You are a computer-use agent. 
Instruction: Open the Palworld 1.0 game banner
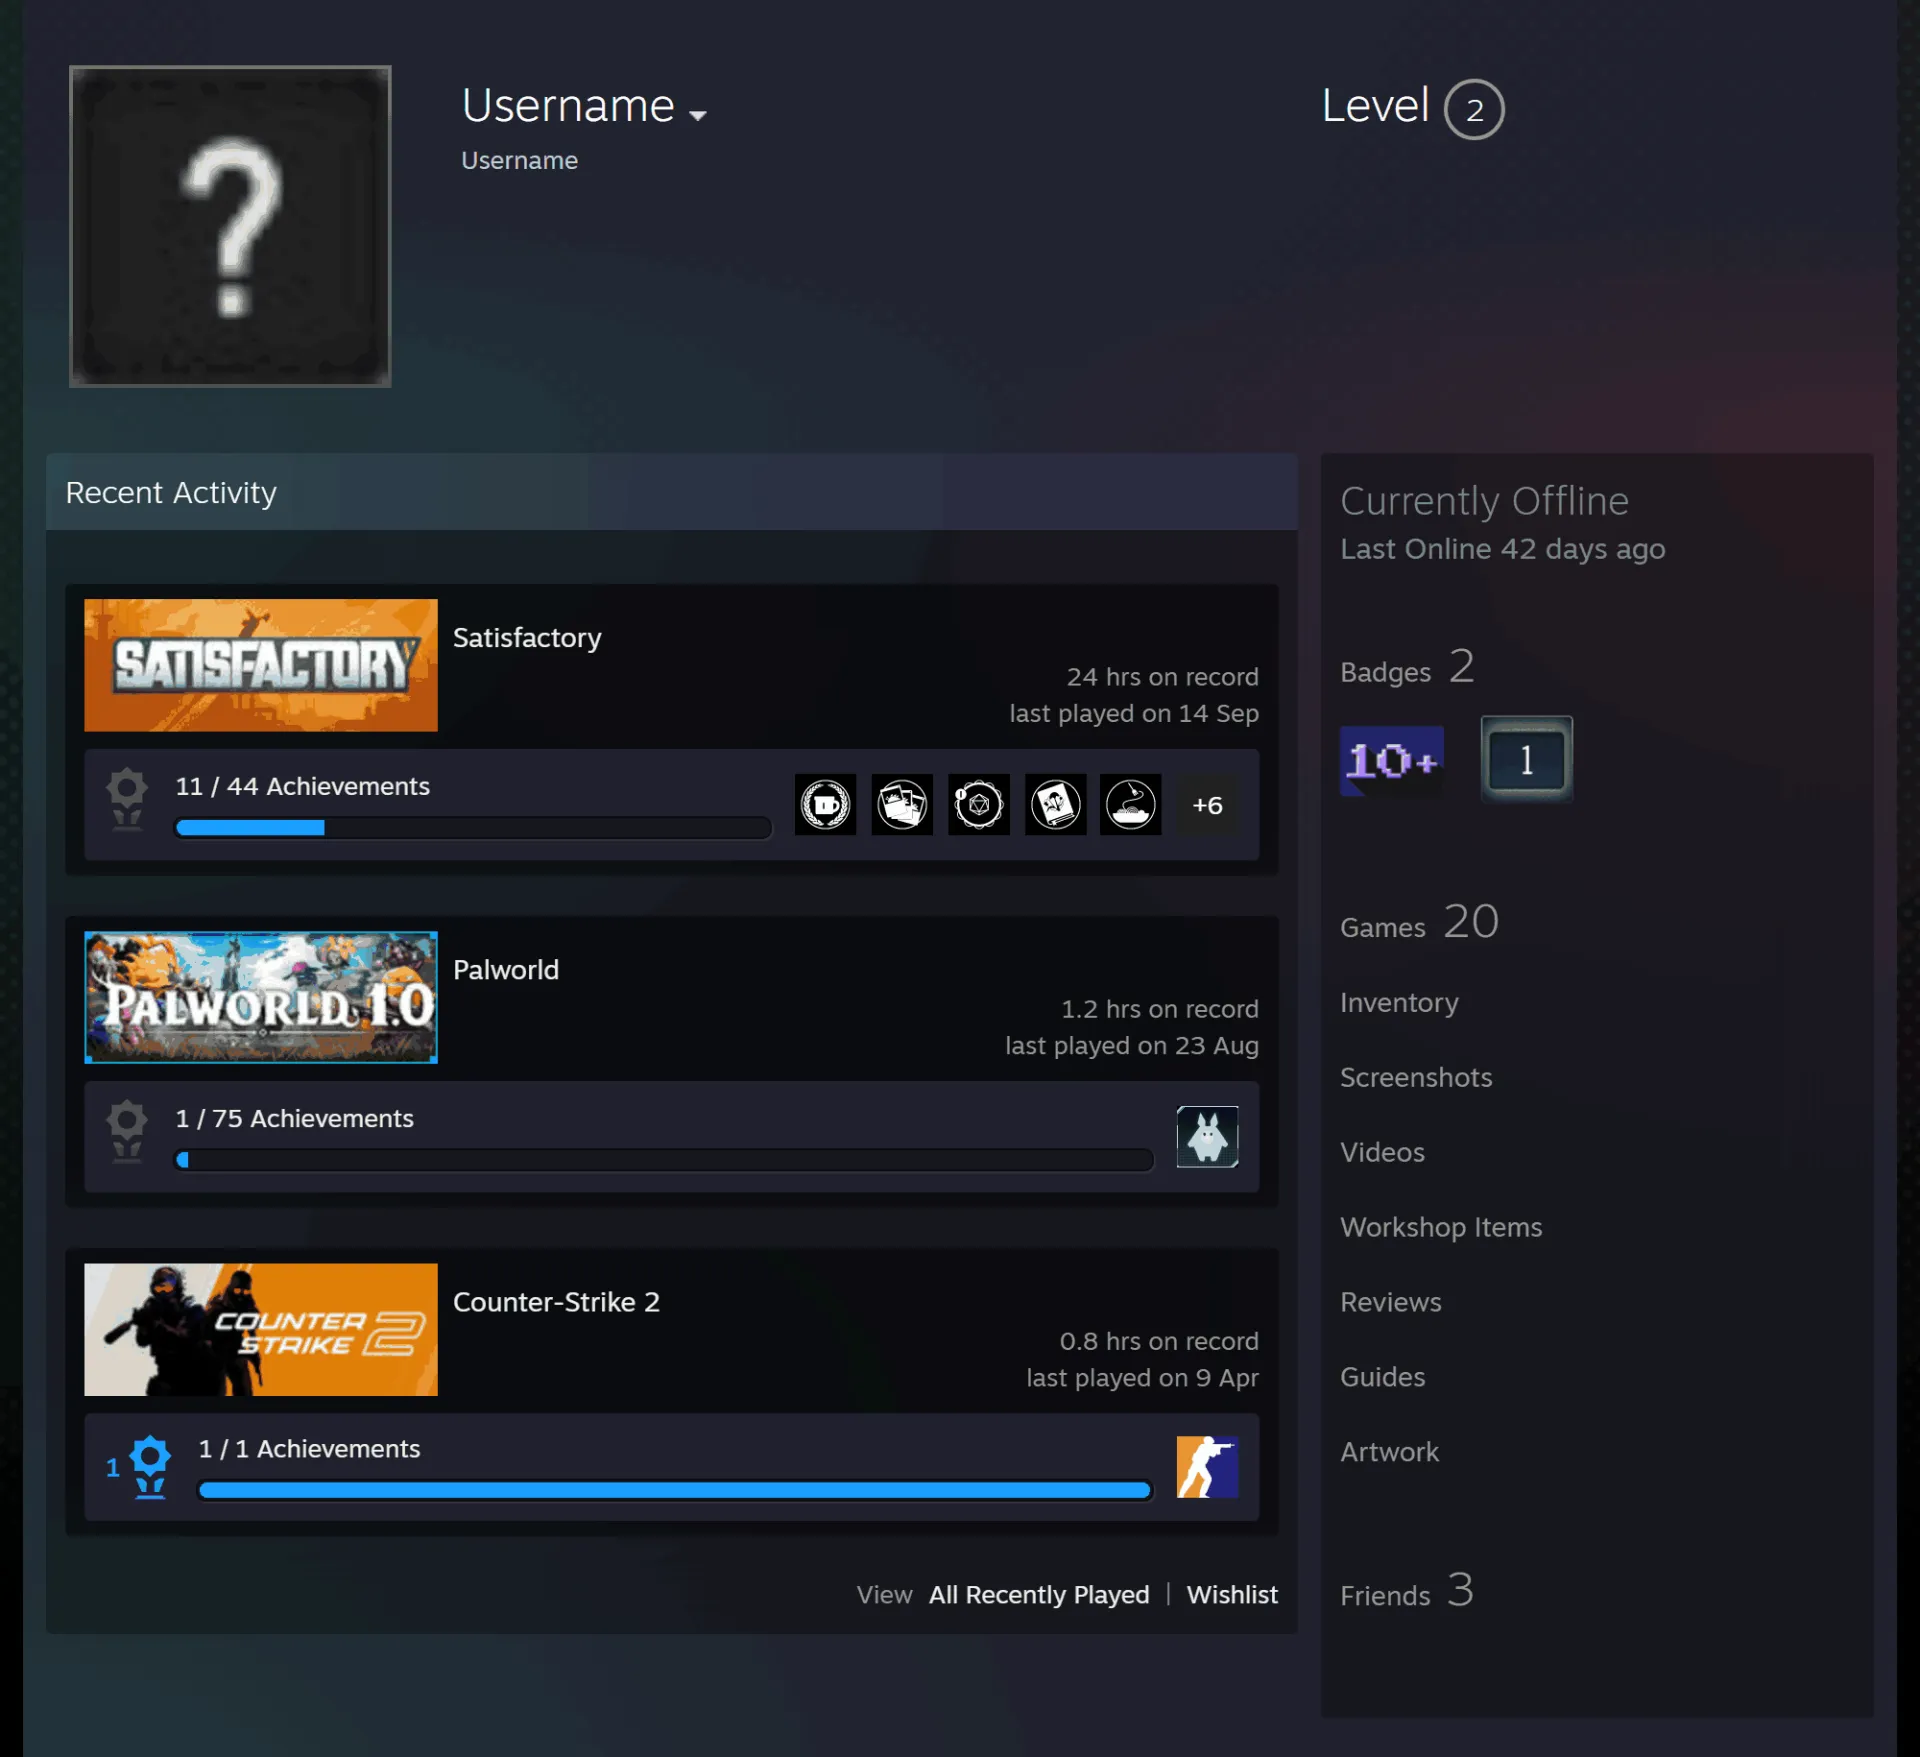(x=261, y=997)
